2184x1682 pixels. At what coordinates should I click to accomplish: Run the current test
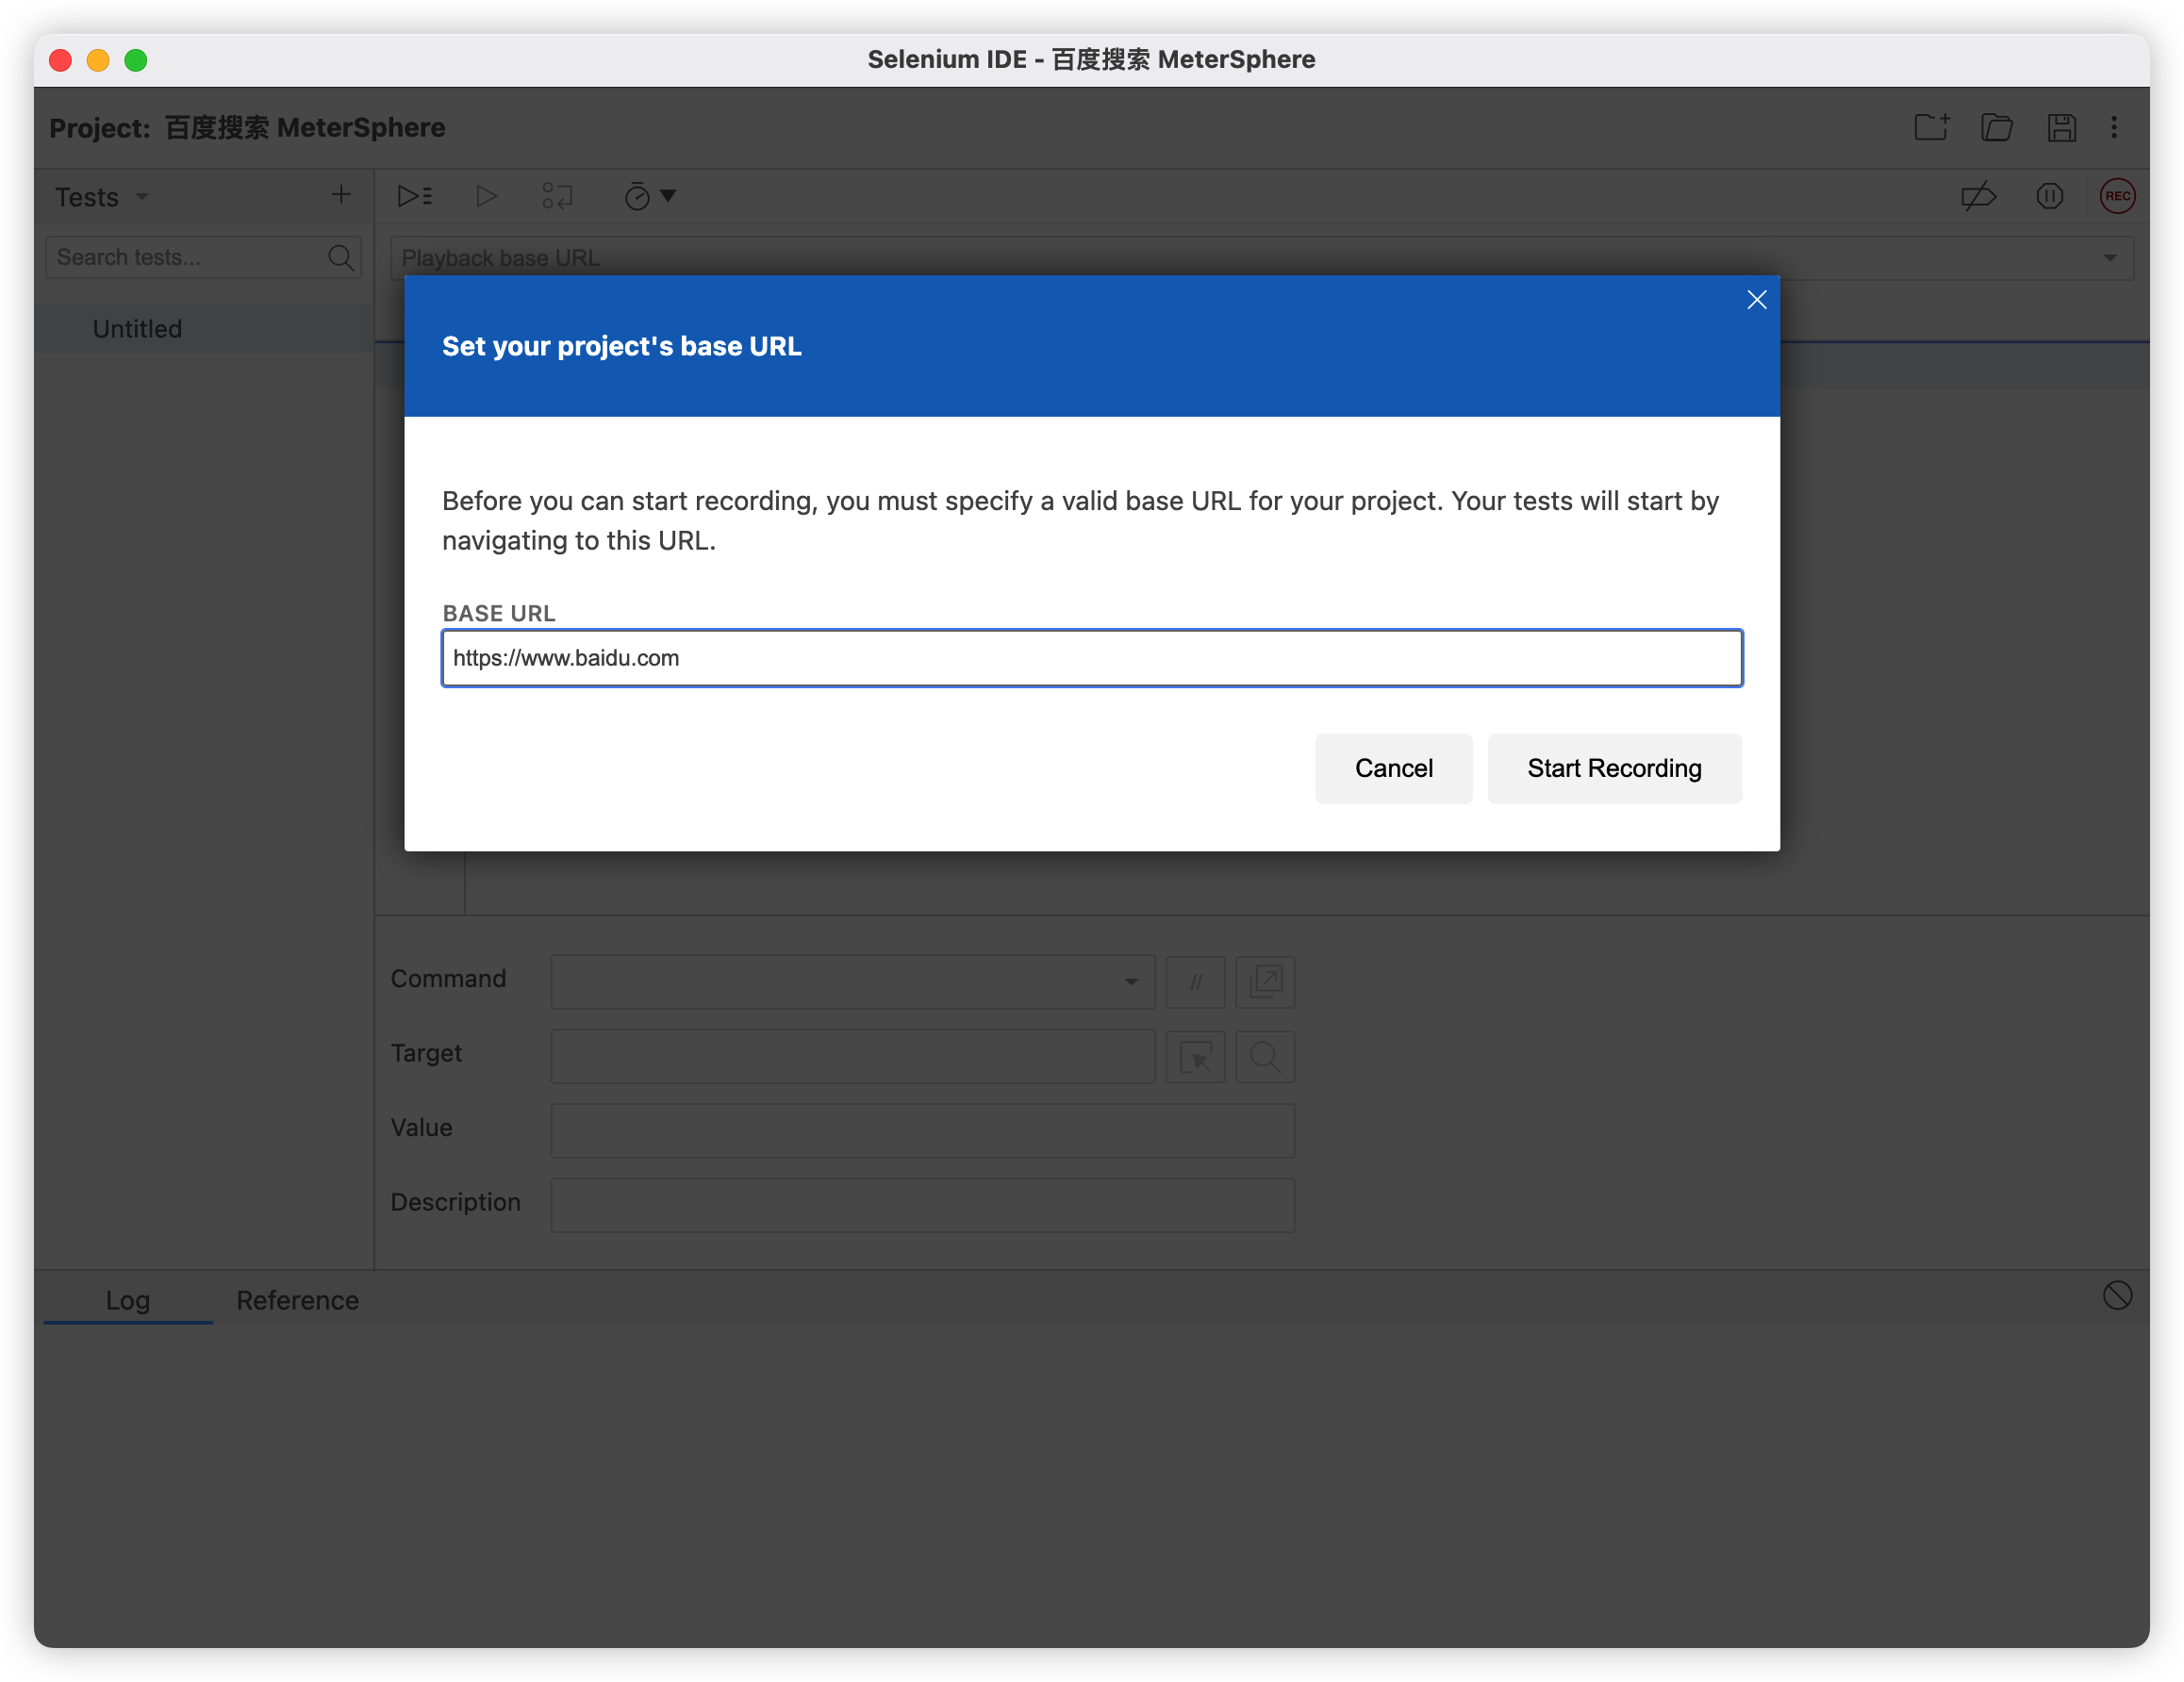487,196
